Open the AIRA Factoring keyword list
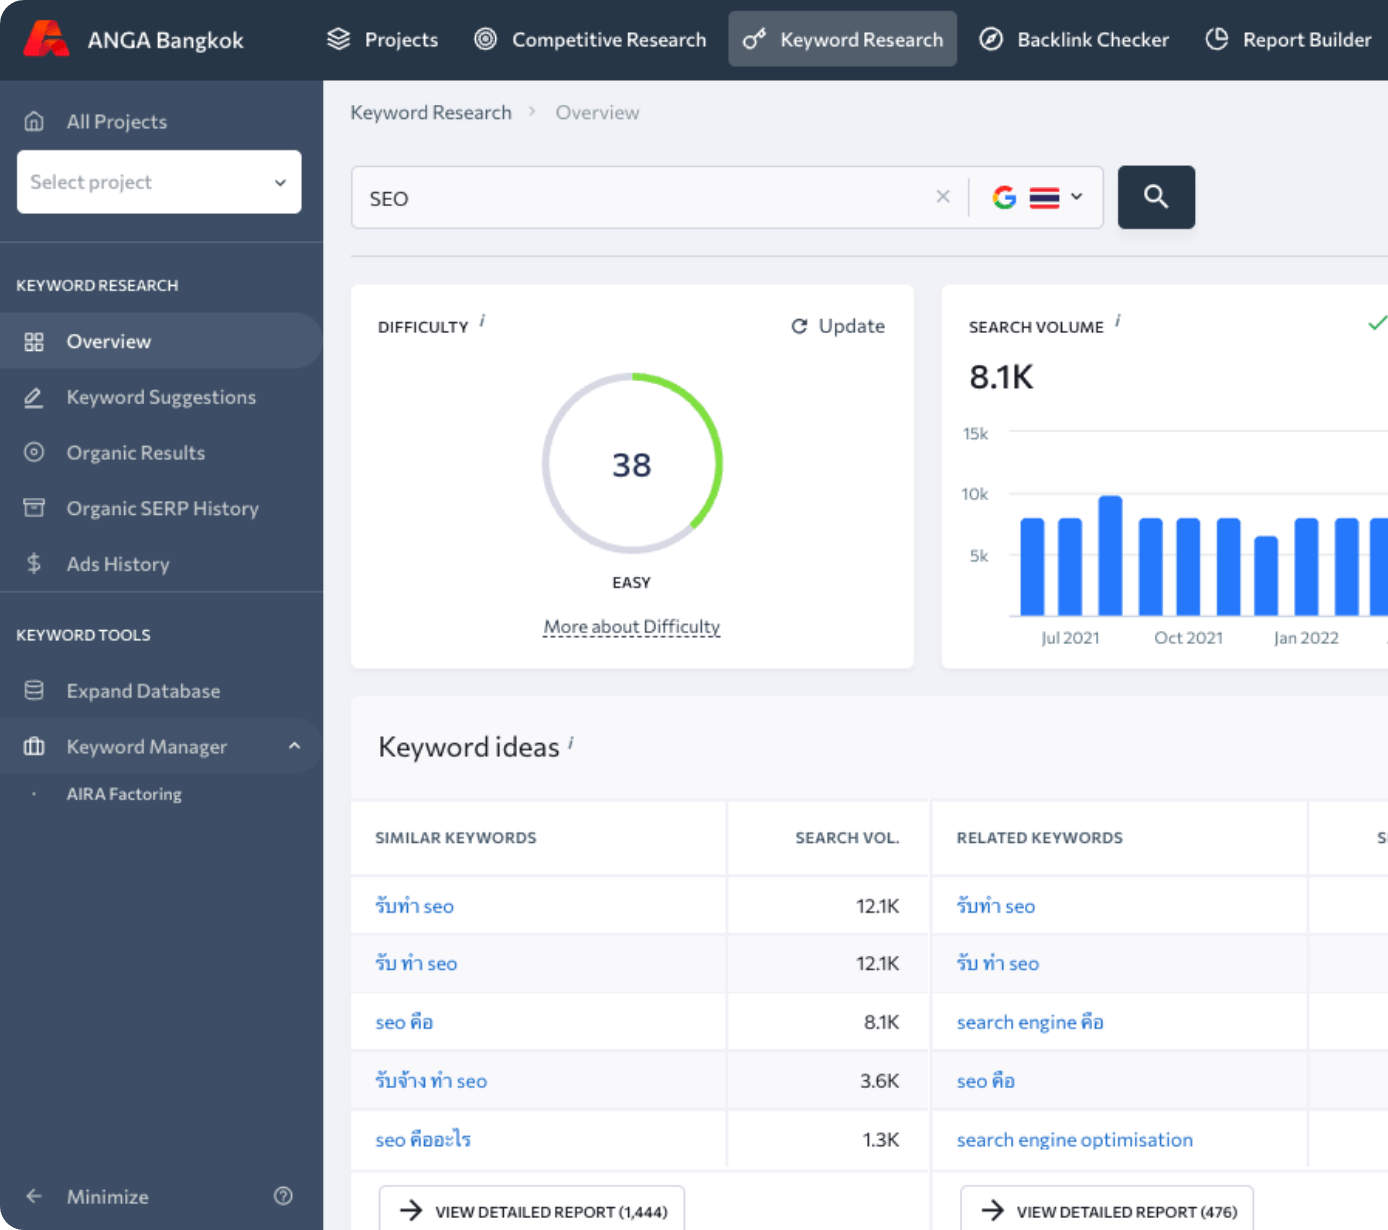This screenshot has height=1230, width=1388. pos(124,794)
